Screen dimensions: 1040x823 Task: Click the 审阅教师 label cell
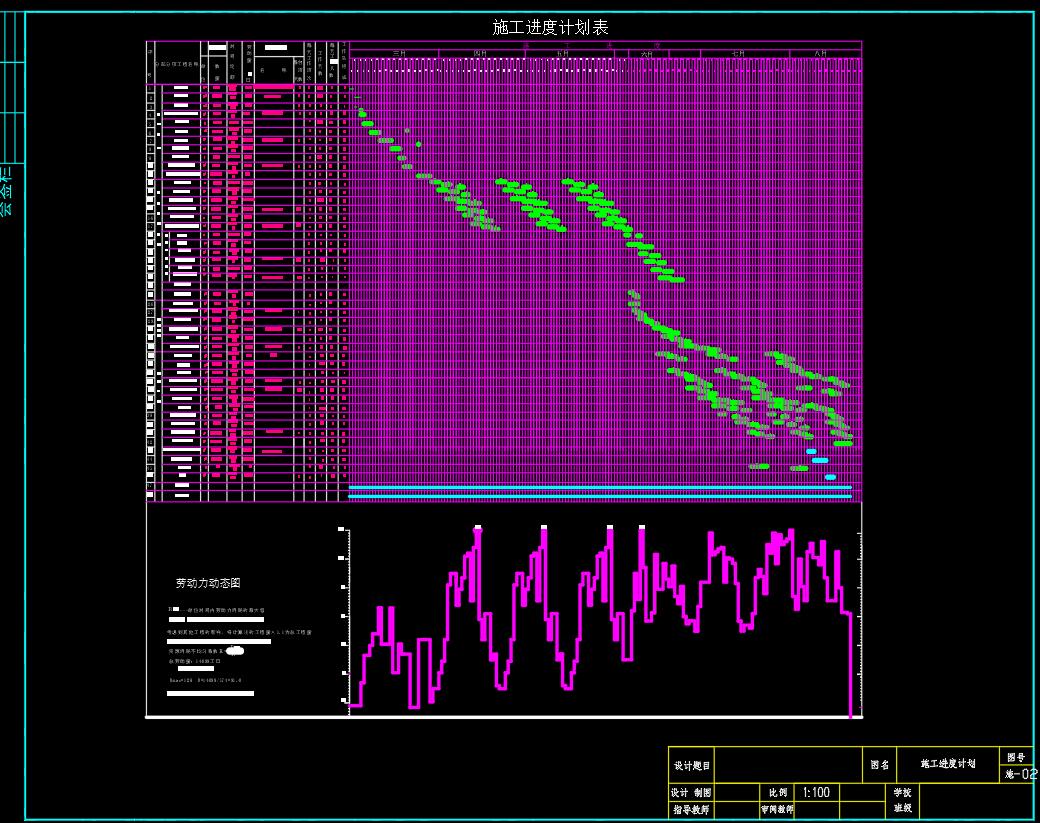coord(777,809)
